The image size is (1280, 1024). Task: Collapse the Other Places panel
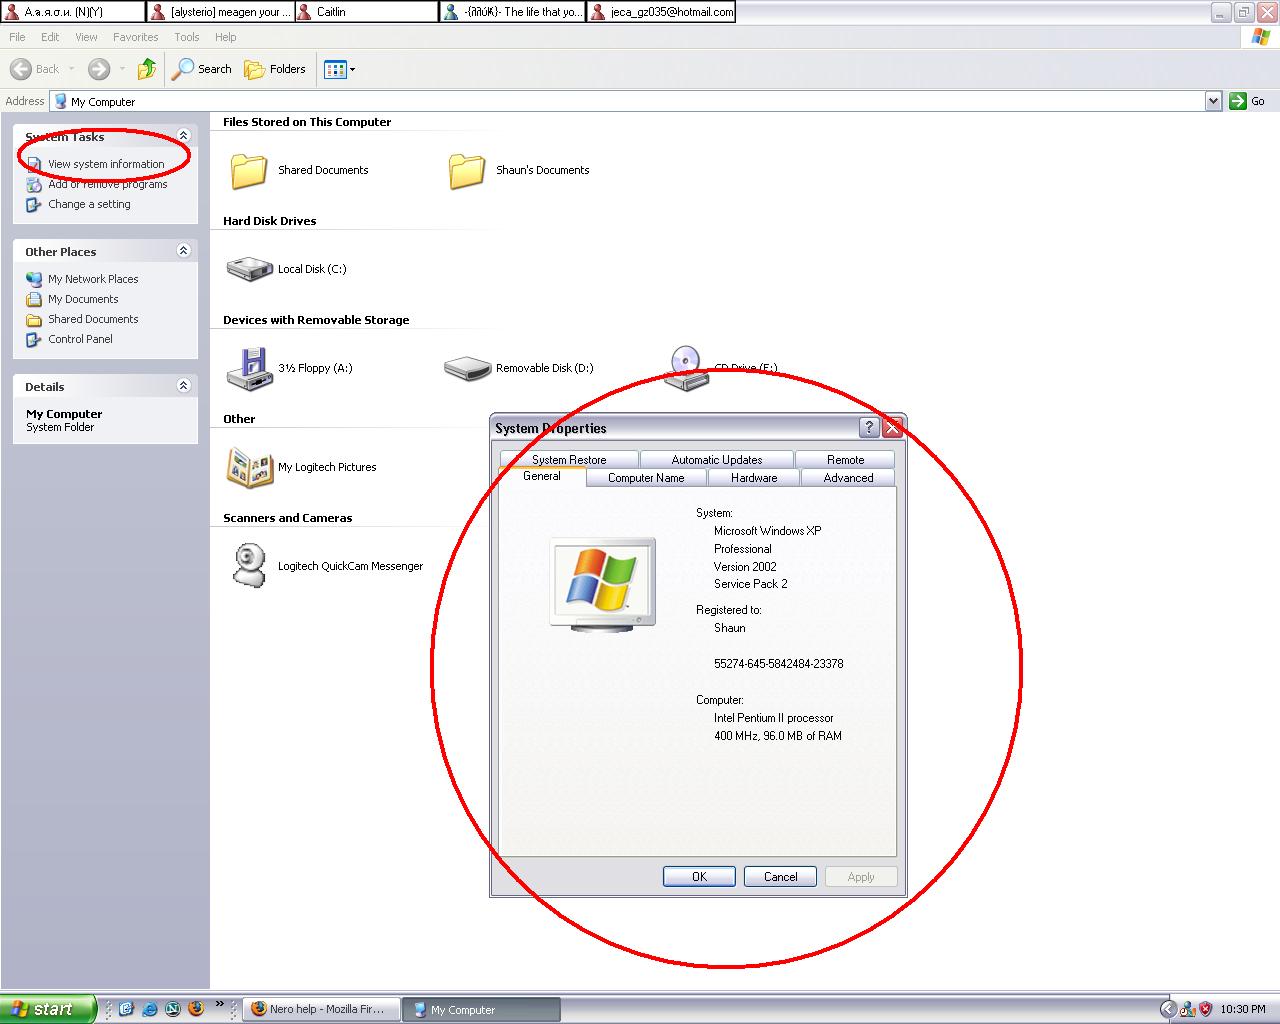click(183, 251)
